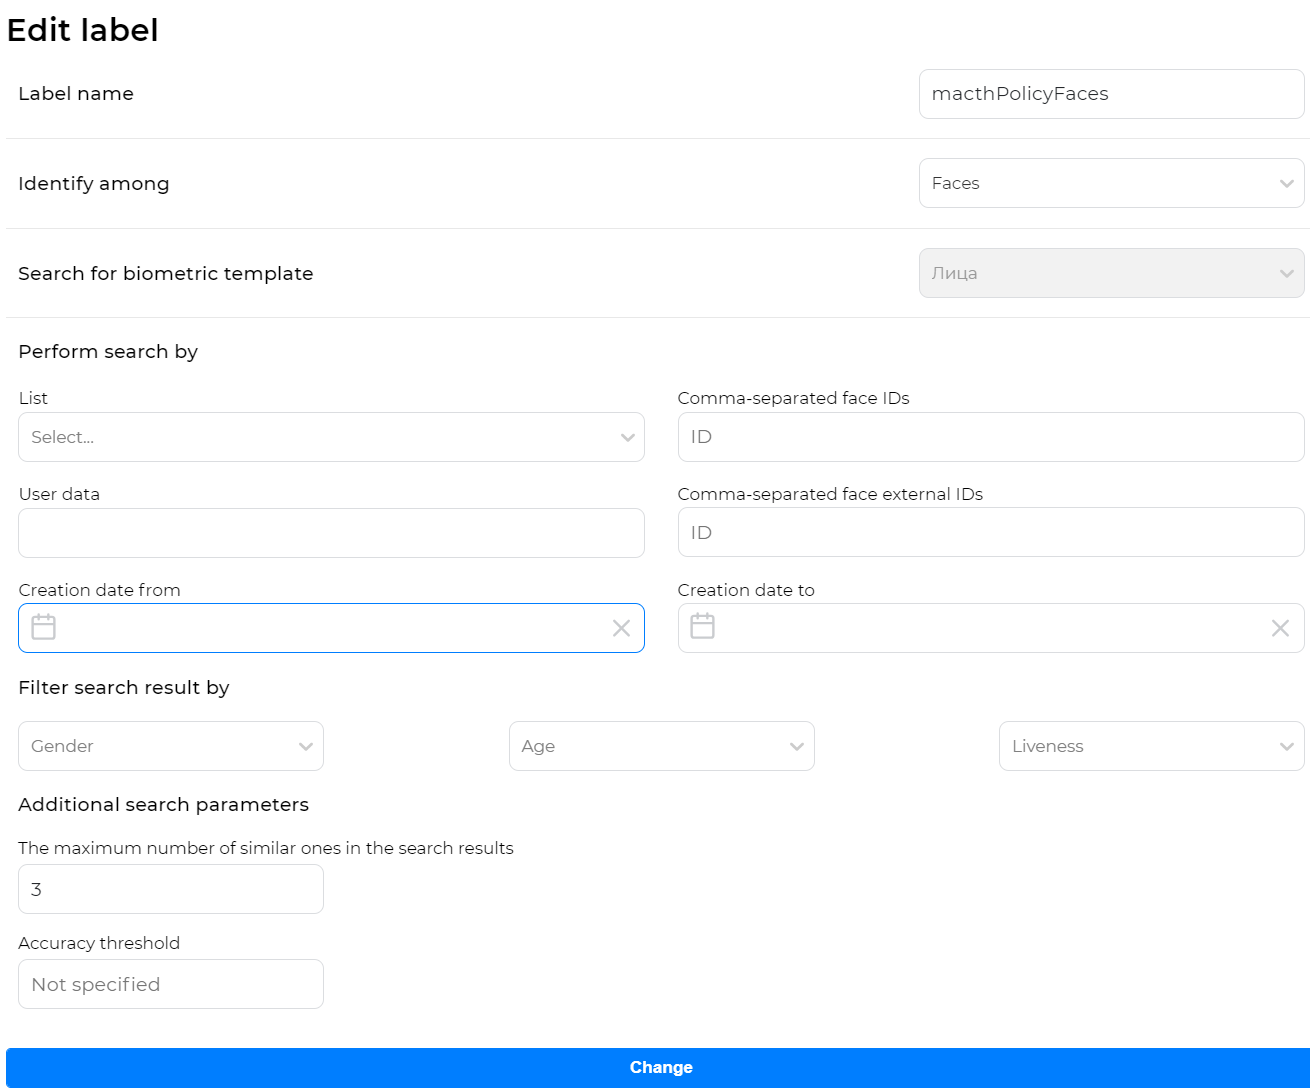Open the calendar picker for Creation date from
Image resolution: width=1310 pixels, height=1091 pixels.
click(43, 627)
